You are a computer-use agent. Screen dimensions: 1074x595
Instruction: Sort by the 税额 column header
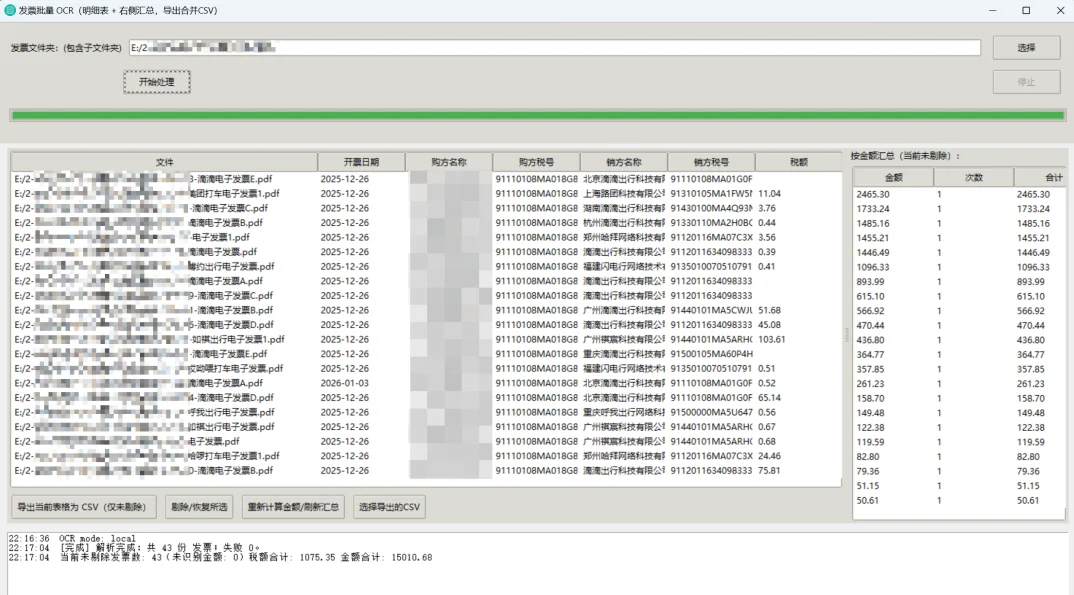(799, 162)
